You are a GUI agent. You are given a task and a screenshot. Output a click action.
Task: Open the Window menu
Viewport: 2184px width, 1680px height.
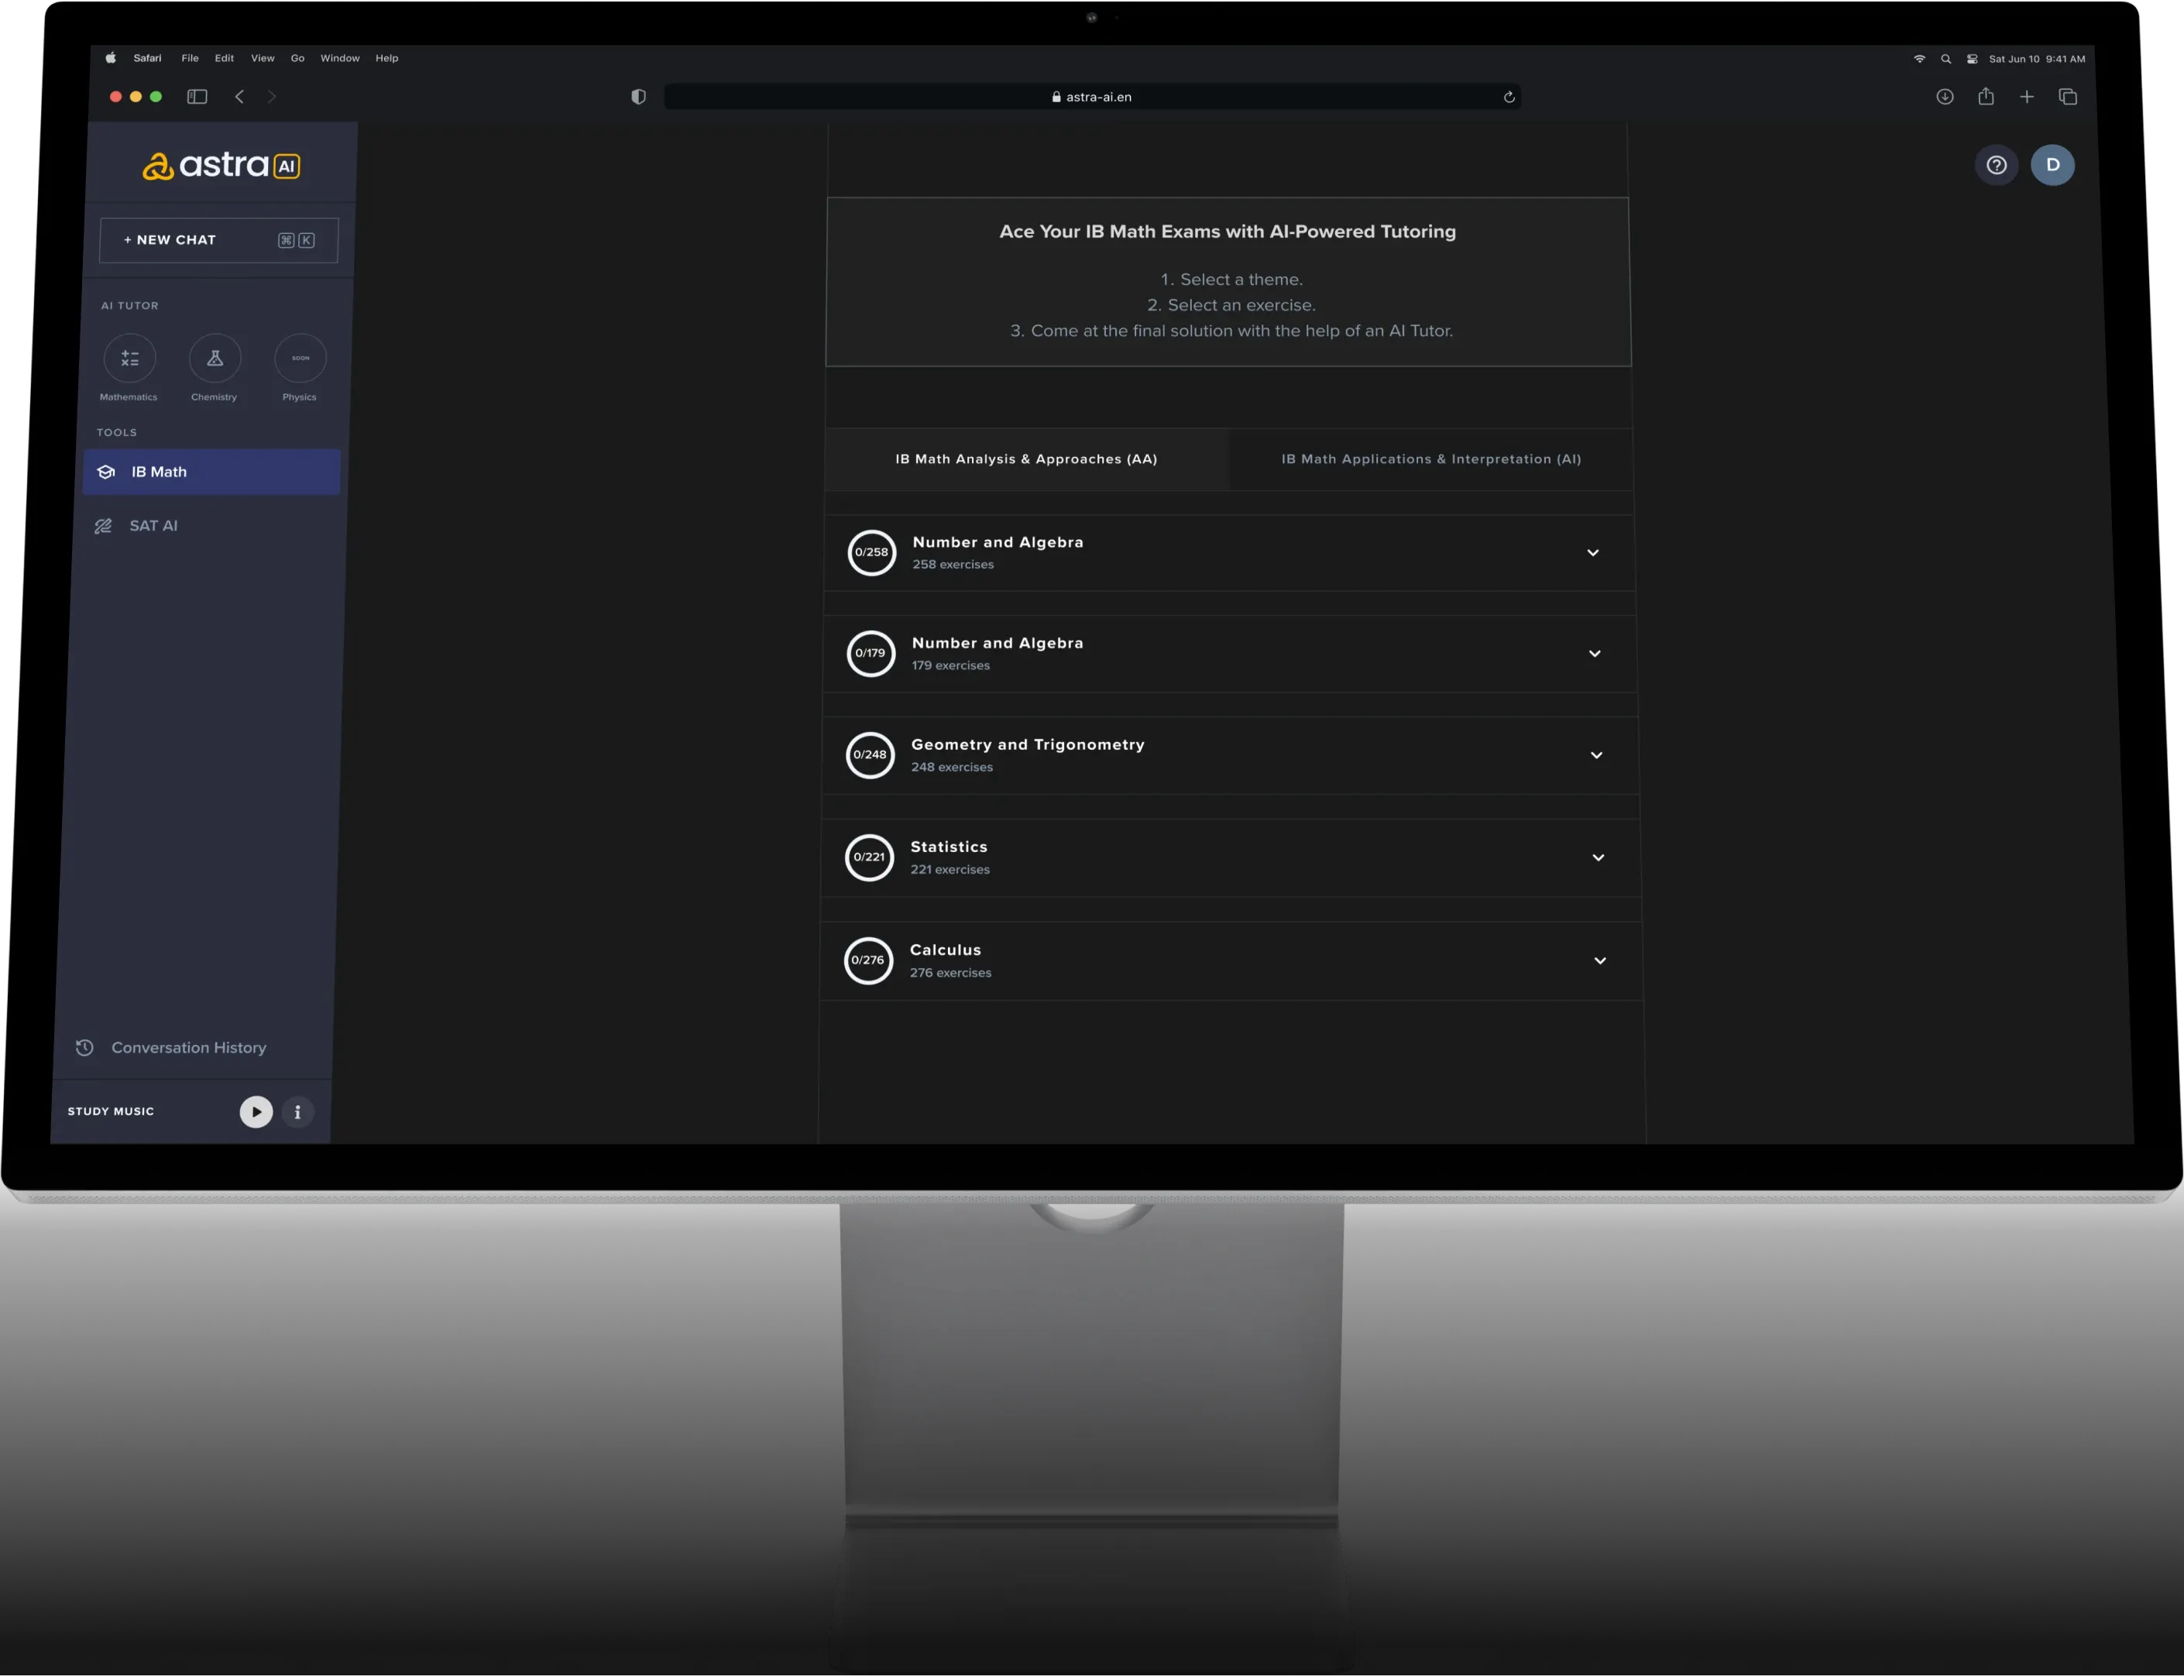click(340, 58)
